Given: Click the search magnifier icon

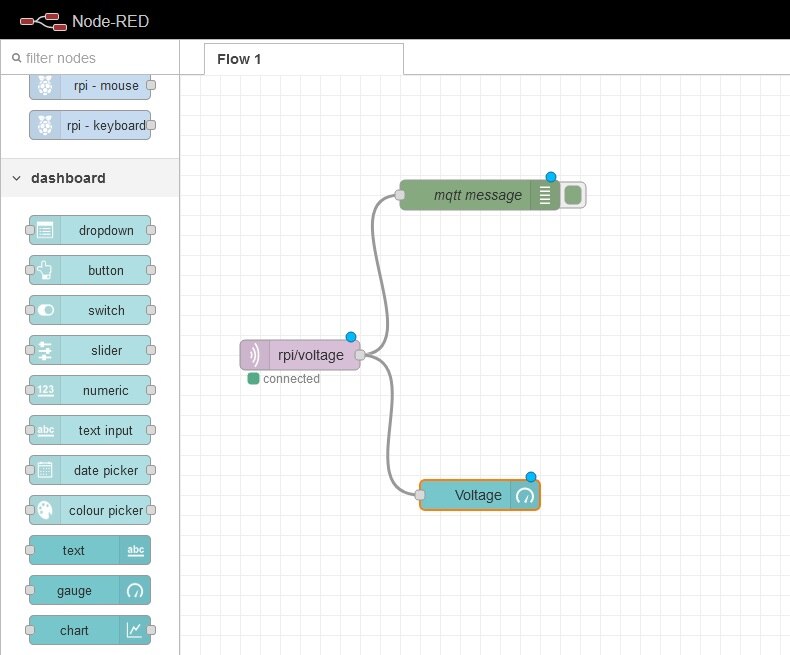Looking at the screenshot, I should pos(17,58).
